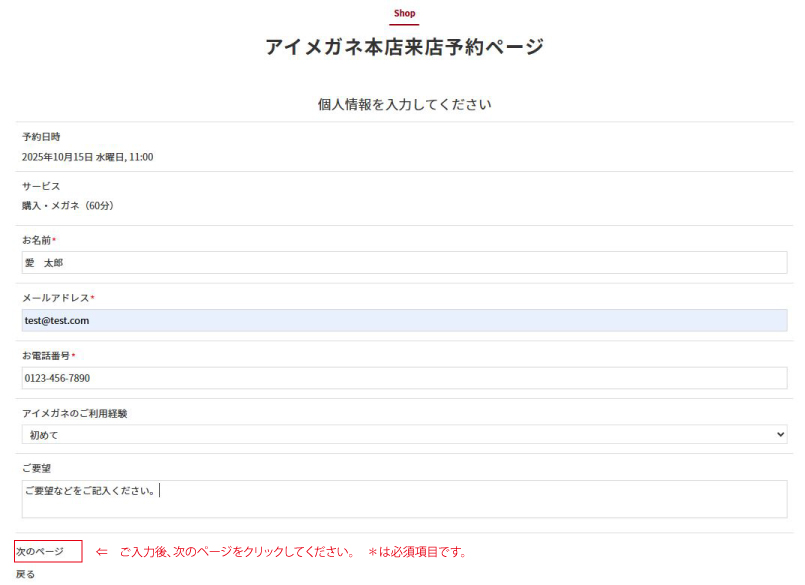Image resolution: width=805 pixels, height=585 pixels.
Task: Click the 購入・メガネ（60分） service text
Action: point(68,206)
